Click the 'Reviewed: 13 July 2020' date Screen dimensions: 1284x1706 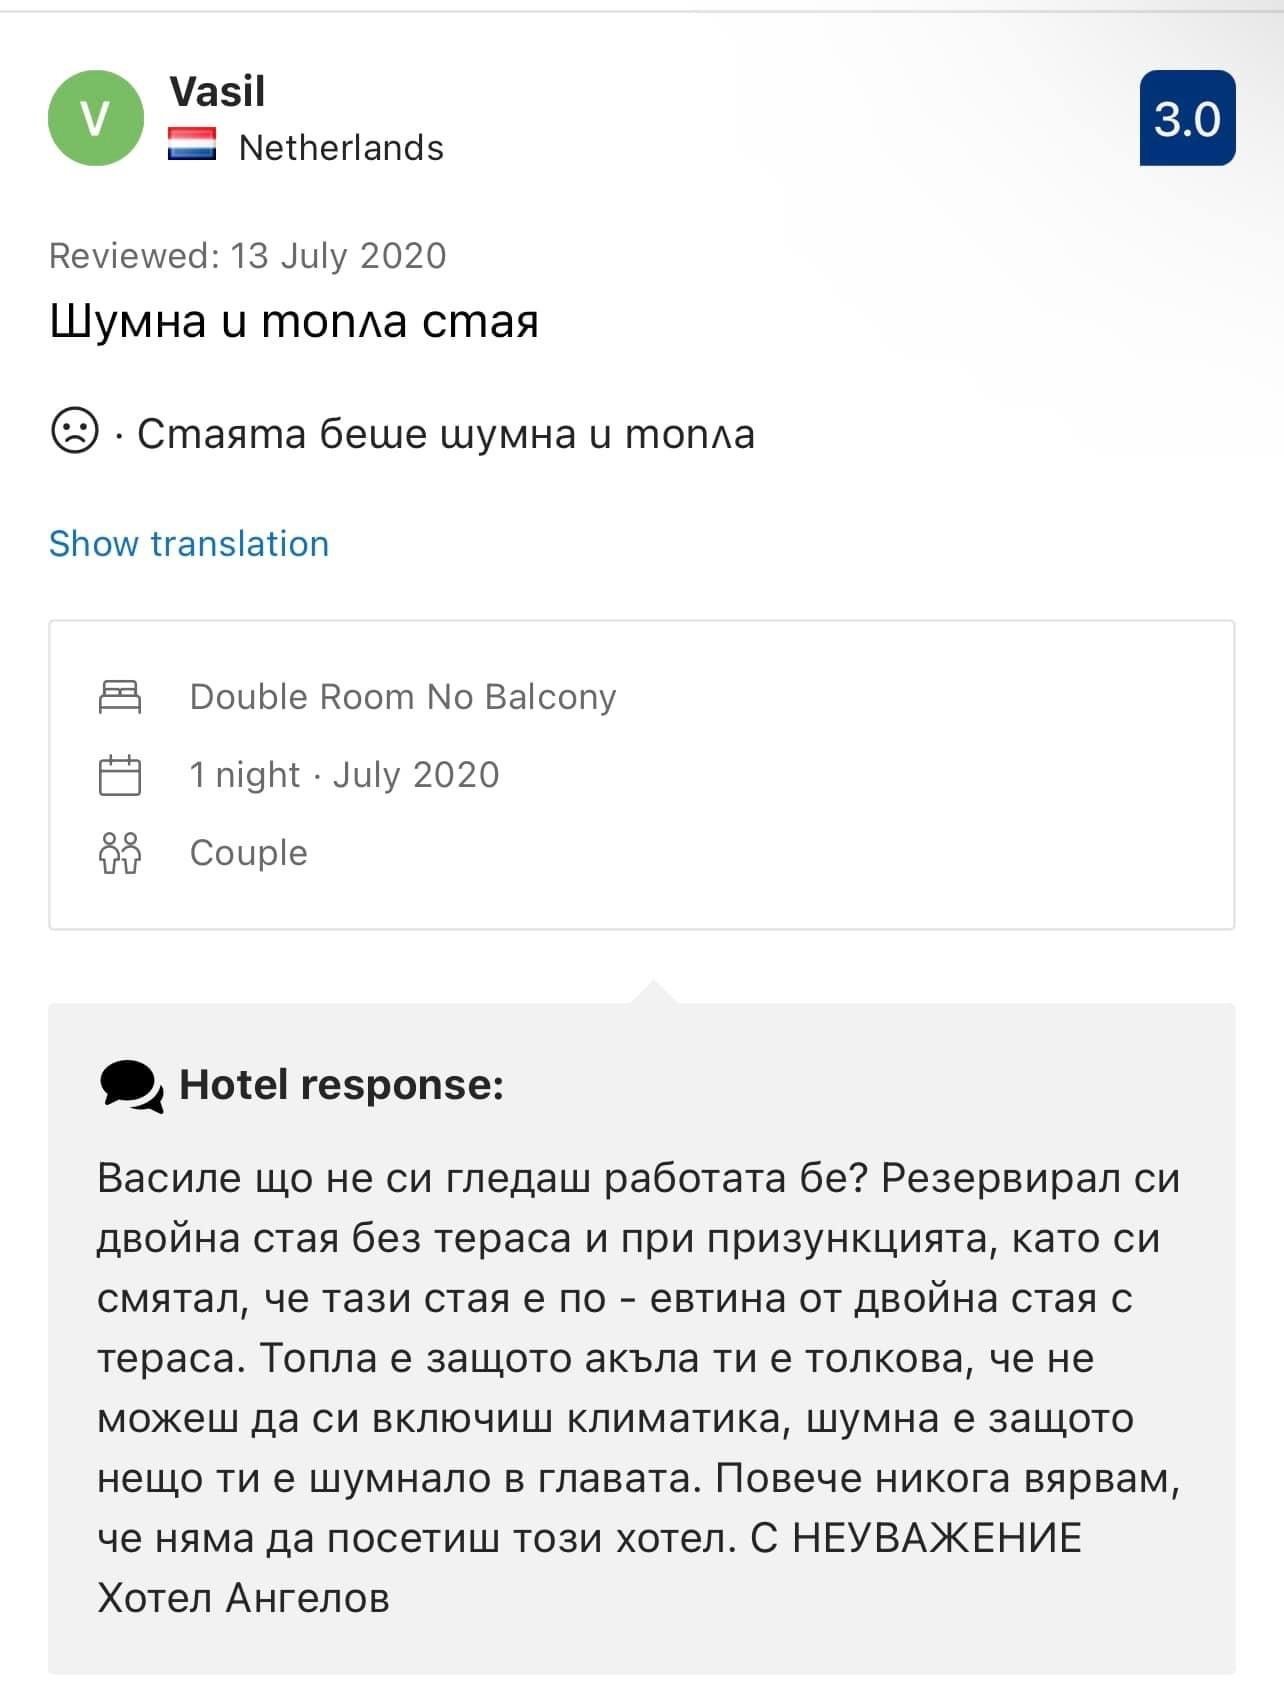pyautogui.click(x=247, y=256)
